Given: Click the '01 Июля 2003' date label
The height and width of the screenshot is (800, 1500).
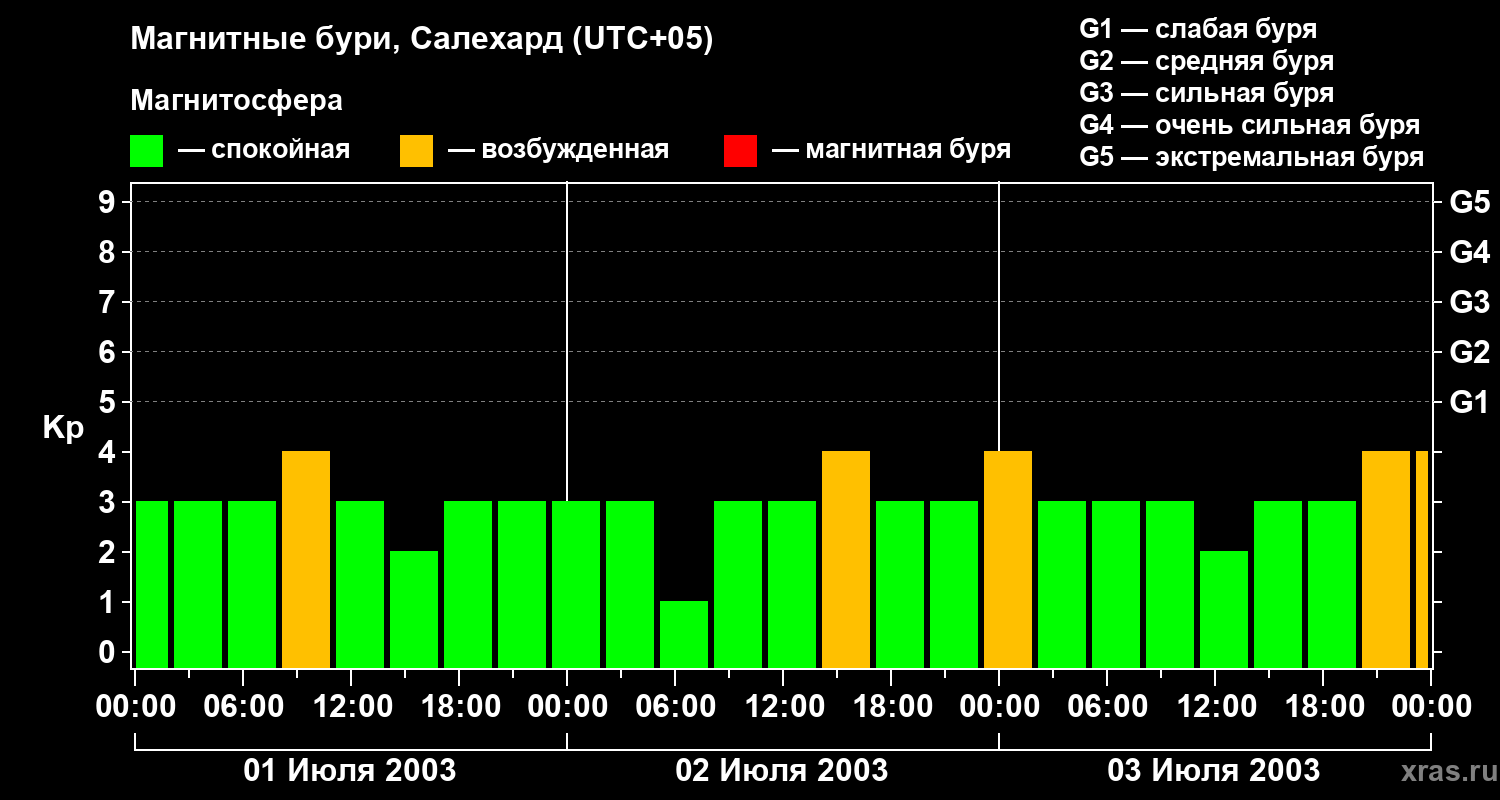Looking at the screenshot, I should pyautogui.click(x=350, y=771).
